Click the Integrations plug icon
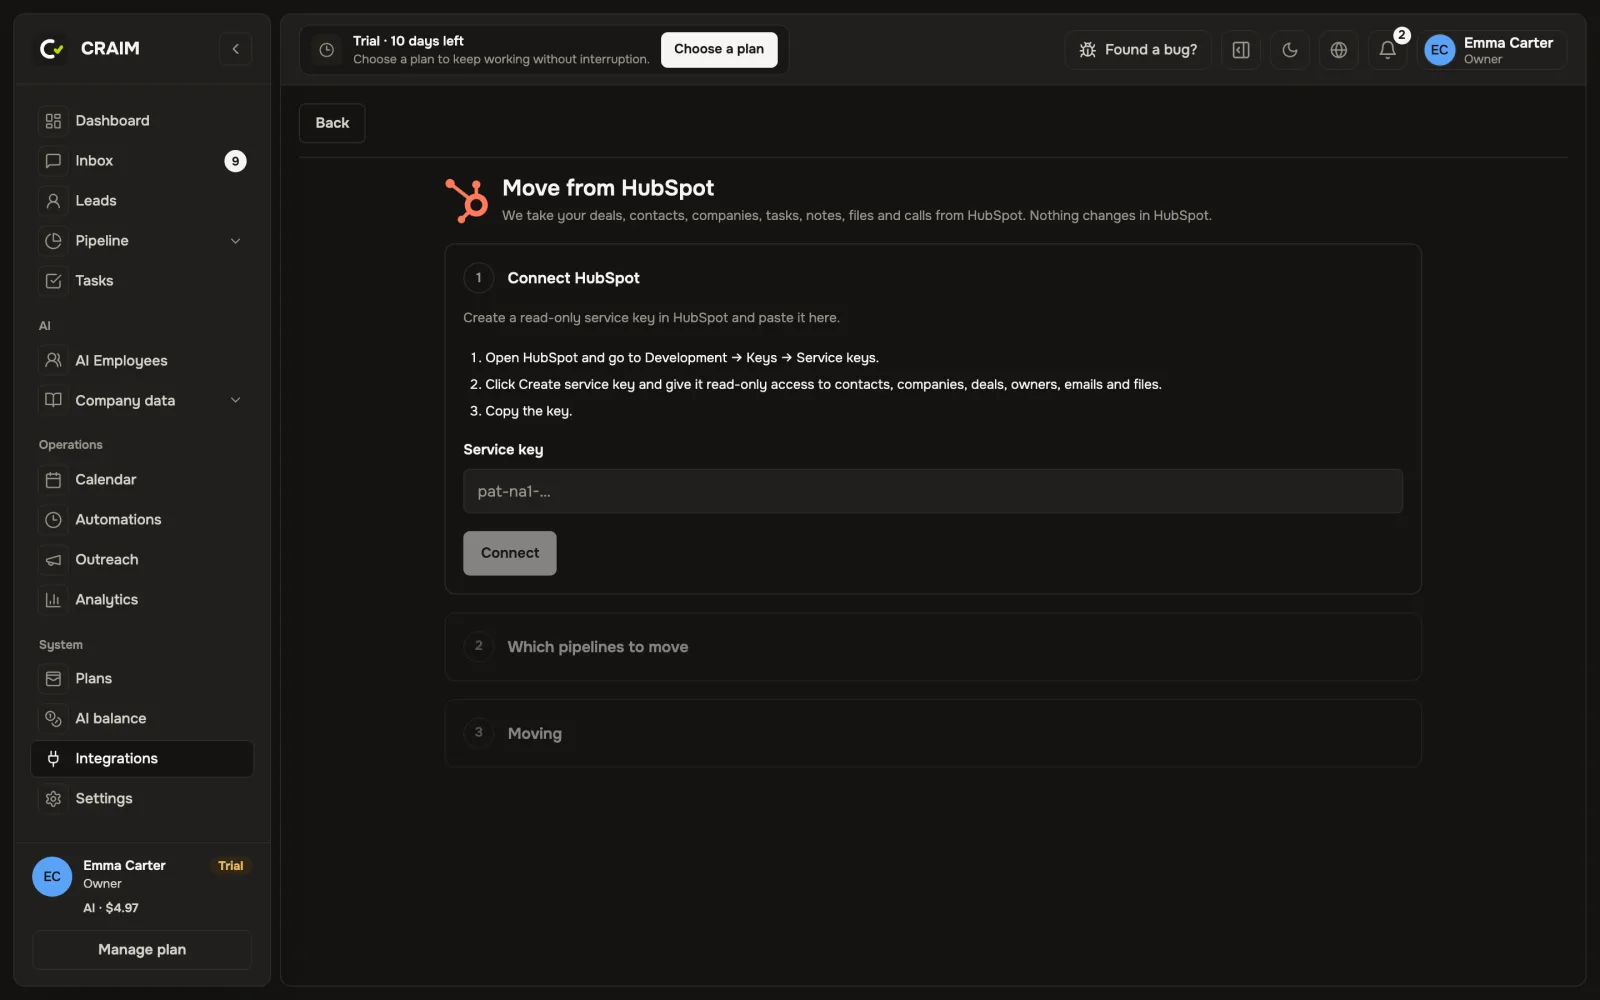Screen dimensions: 1600x1000 pyautogui.click(x=53, y=759)
